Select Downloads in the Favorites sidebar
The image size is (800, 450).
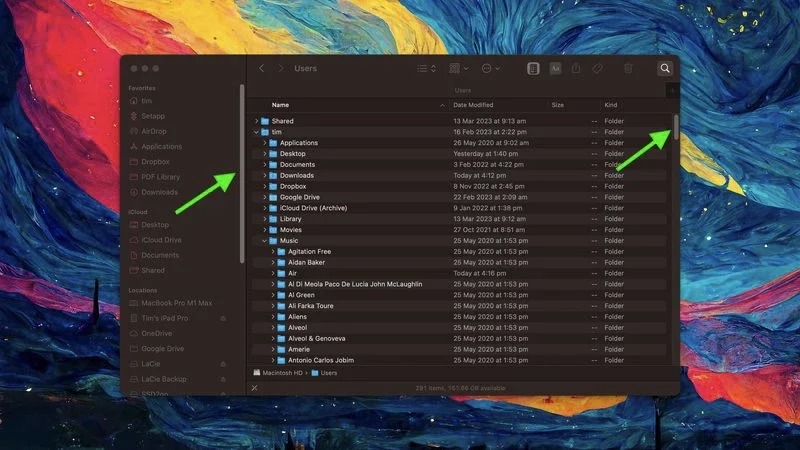tap(158, 192)
